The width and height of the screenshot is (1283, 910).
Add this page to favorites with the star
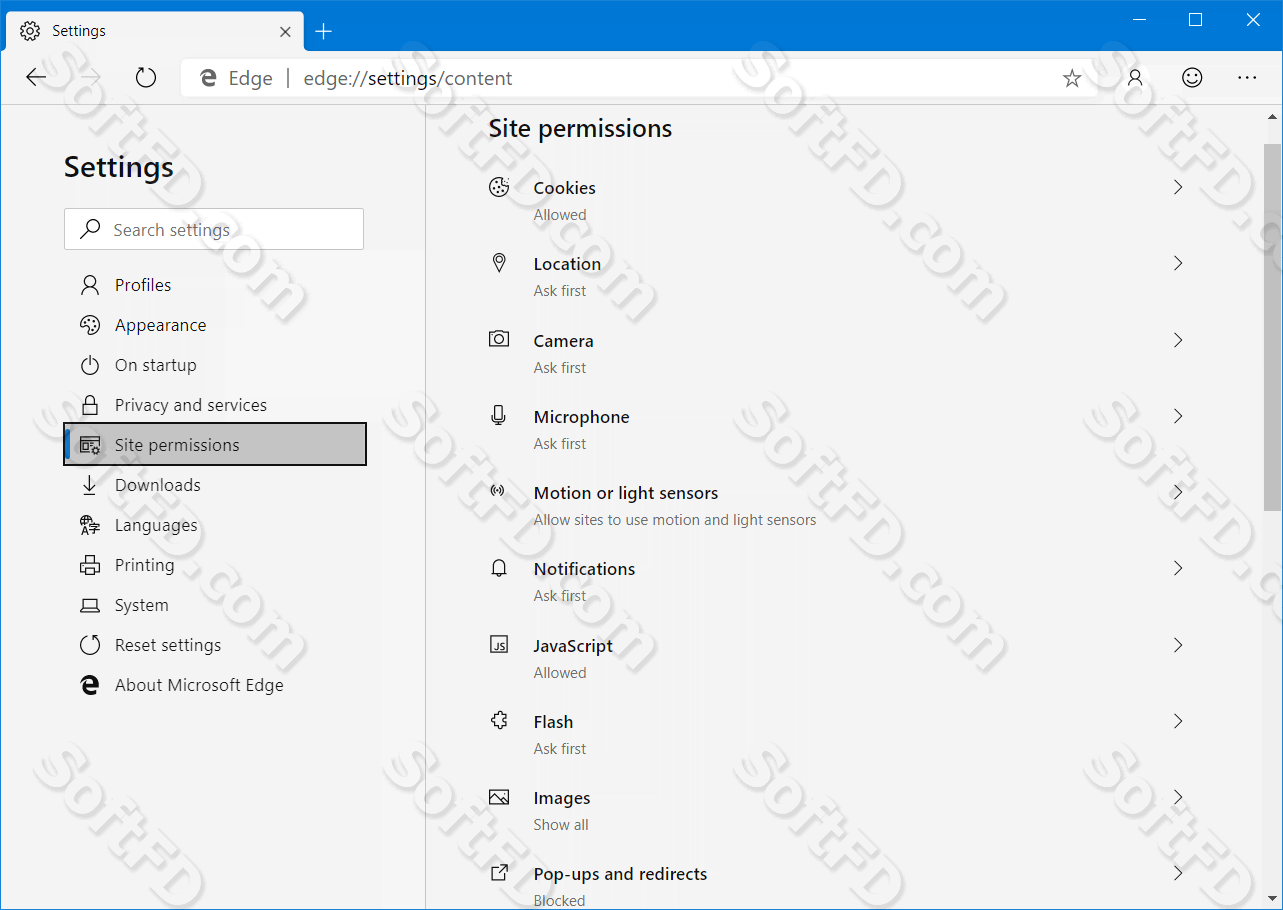point(1072,78)
